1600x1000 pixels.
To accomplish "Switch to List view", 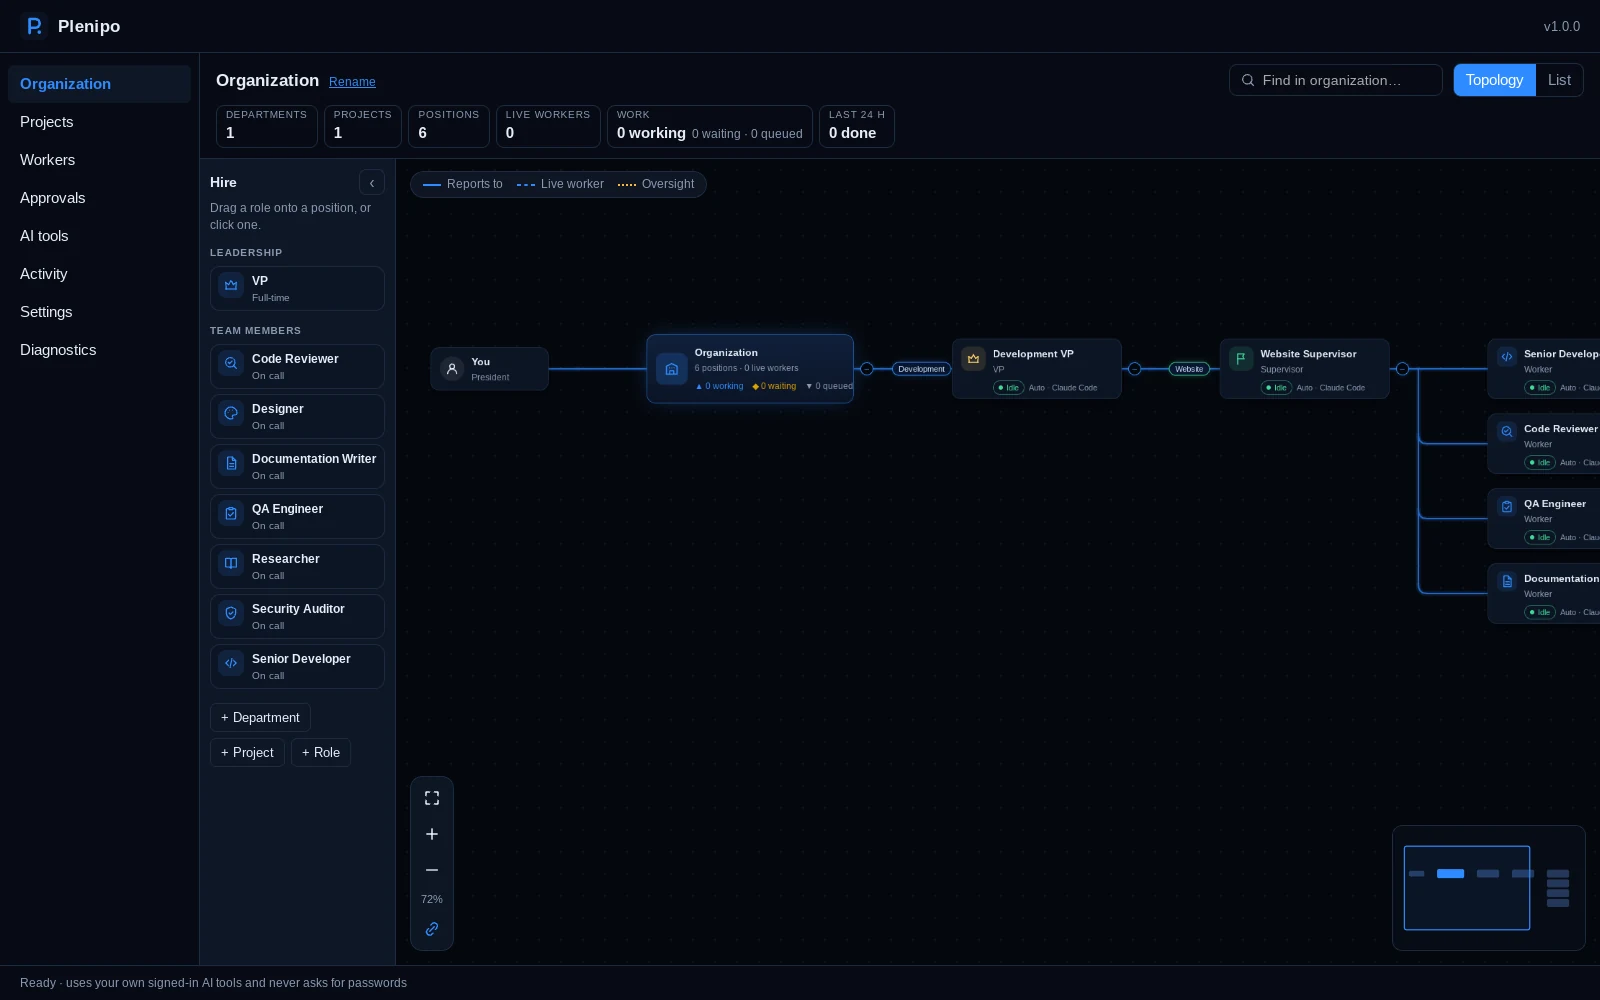I will click(x=1559, y=80).
